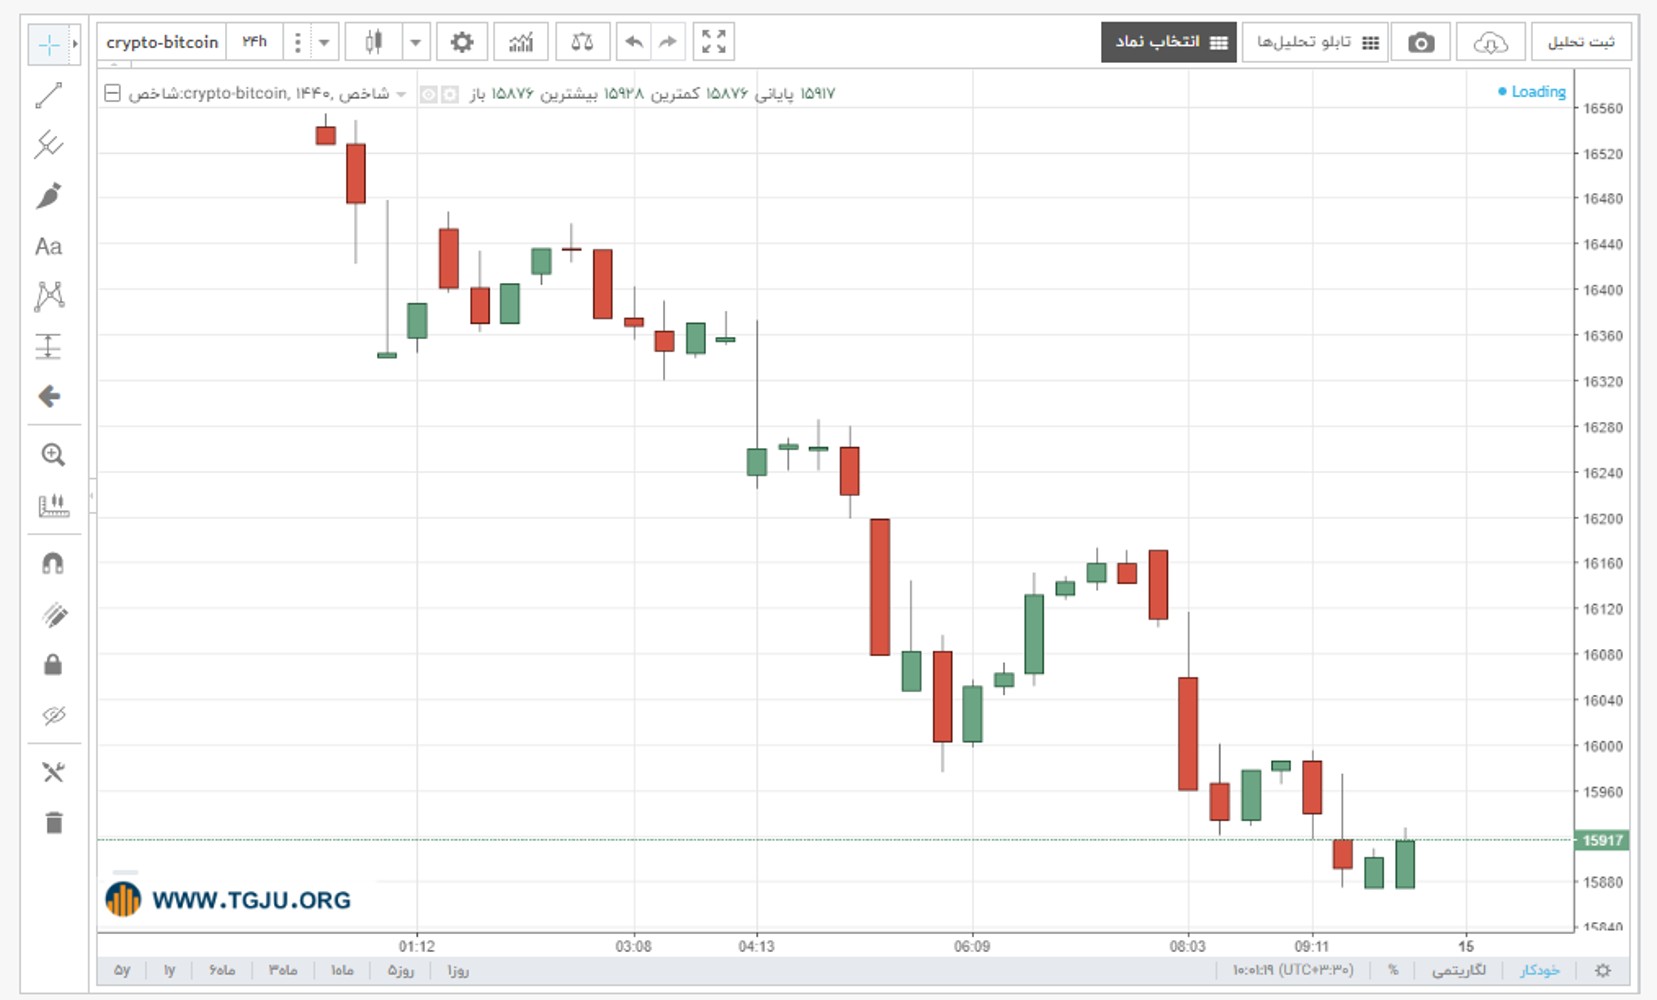The image size is (1657, 1000).
Task: Toggle logarithmic scale لگاریتمی
Action: (1459, 970)
